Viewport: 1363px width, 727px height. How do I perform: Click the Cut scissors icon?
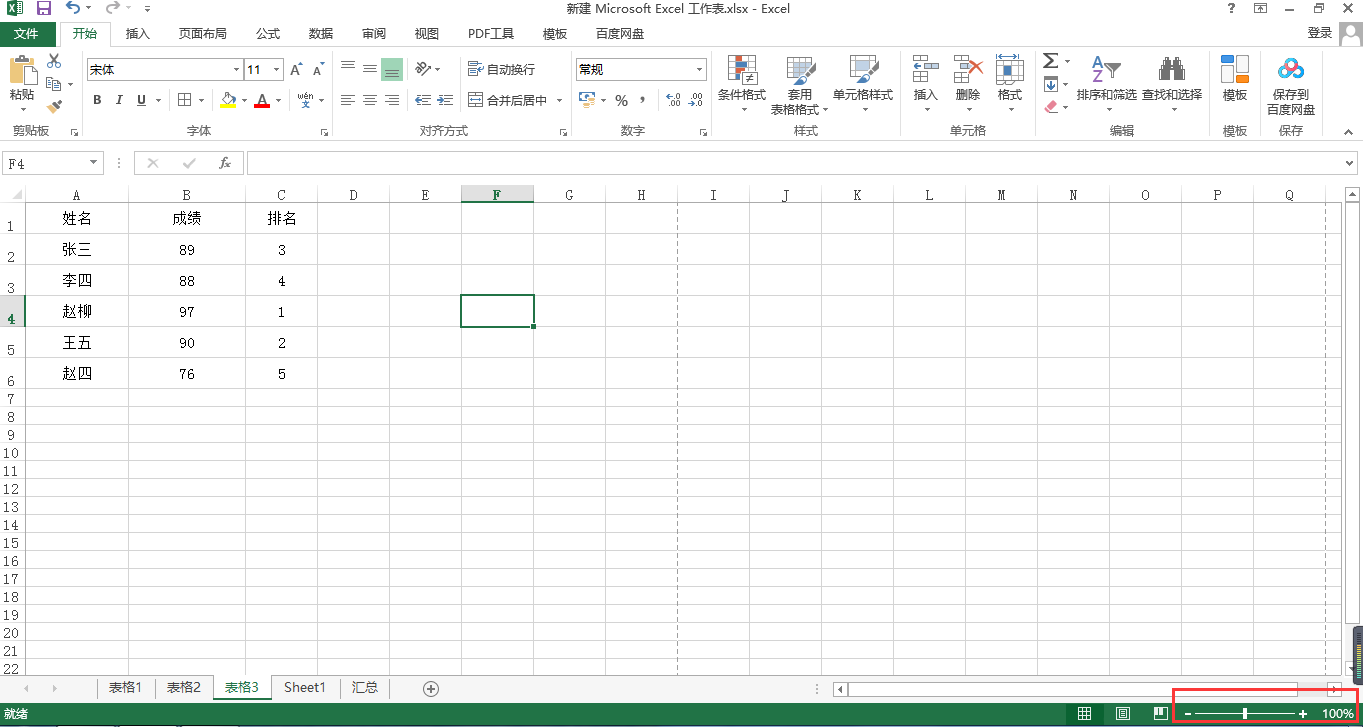(54, 62)
